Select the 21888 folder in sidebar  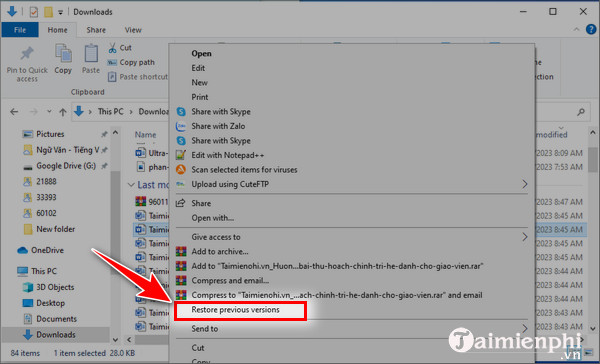(x=46, y=181)
